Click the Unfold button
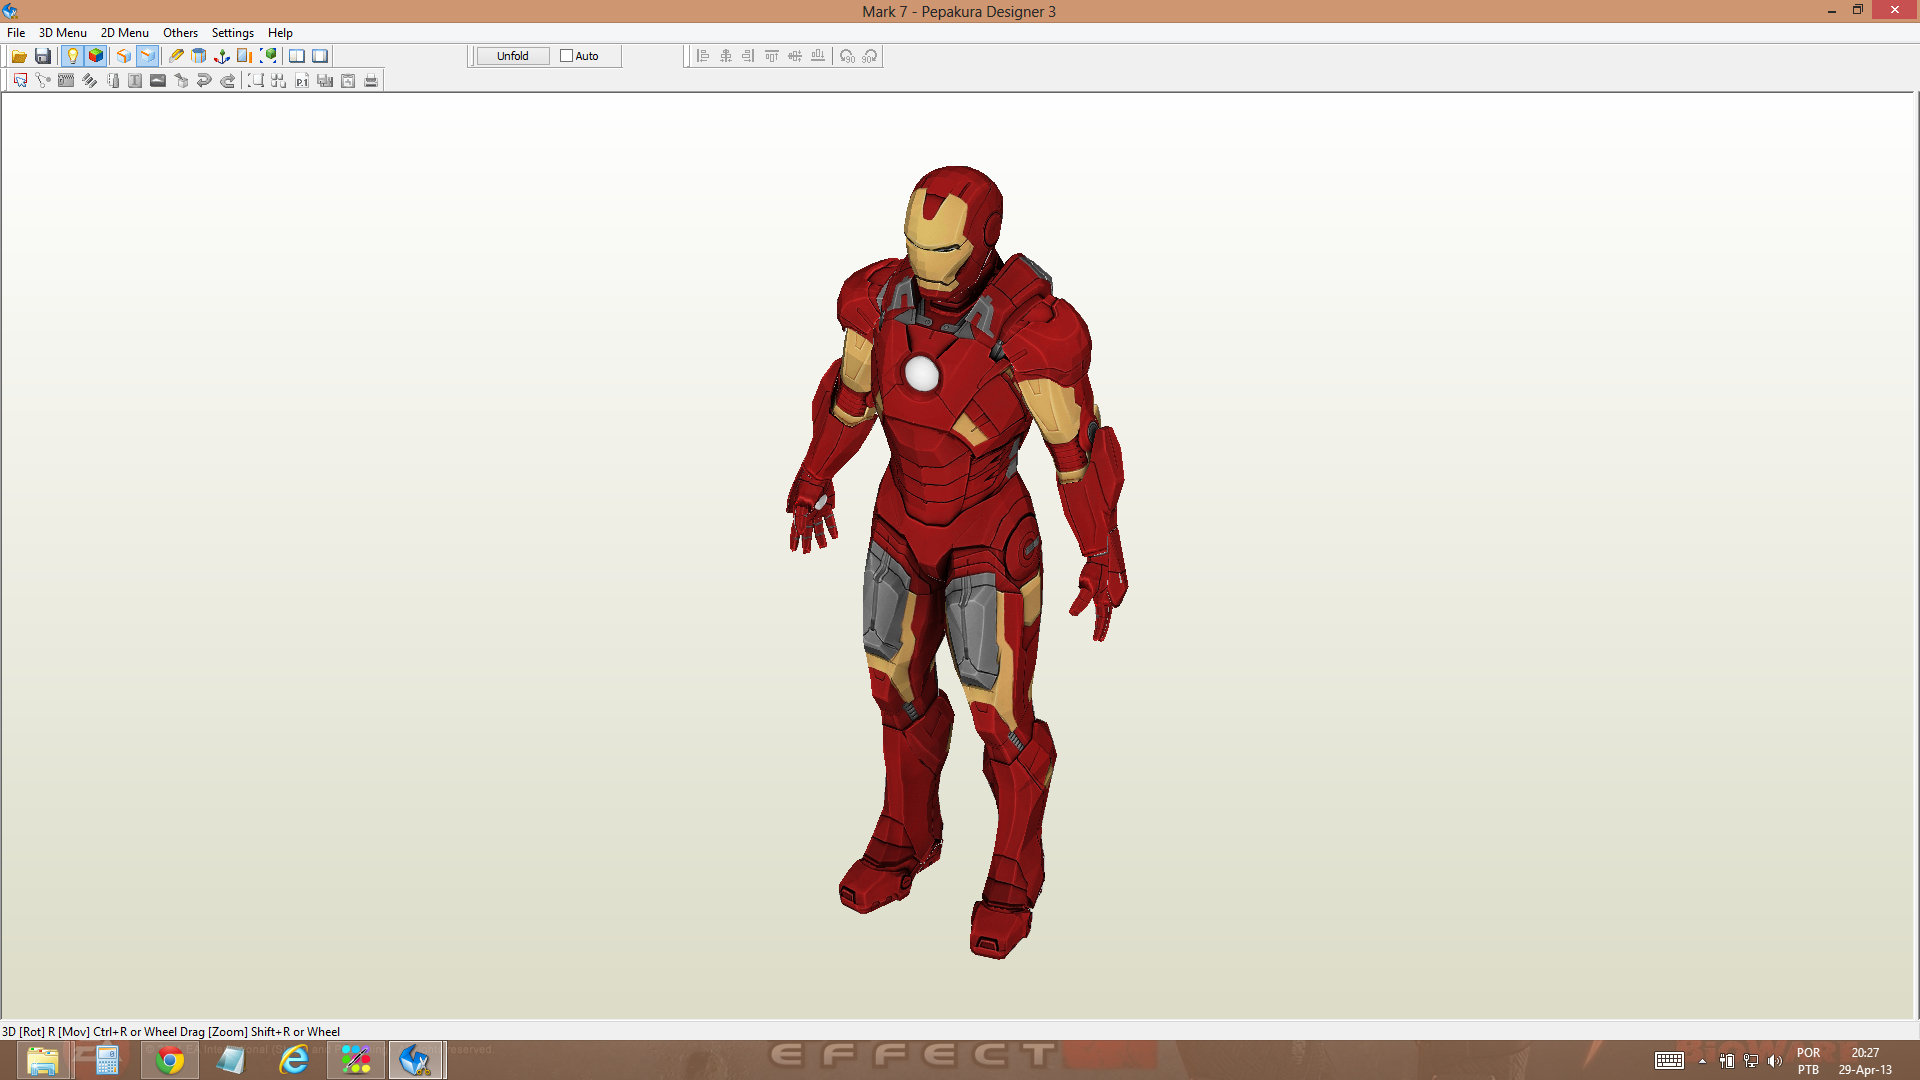Screen dimensions: 1920x1080 [513, 56]
